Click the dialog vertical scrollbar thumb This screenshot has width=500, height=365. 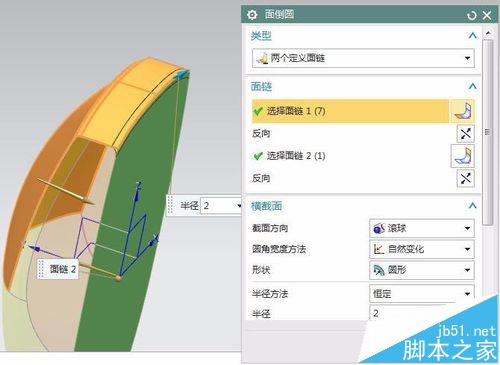[488, 132]
